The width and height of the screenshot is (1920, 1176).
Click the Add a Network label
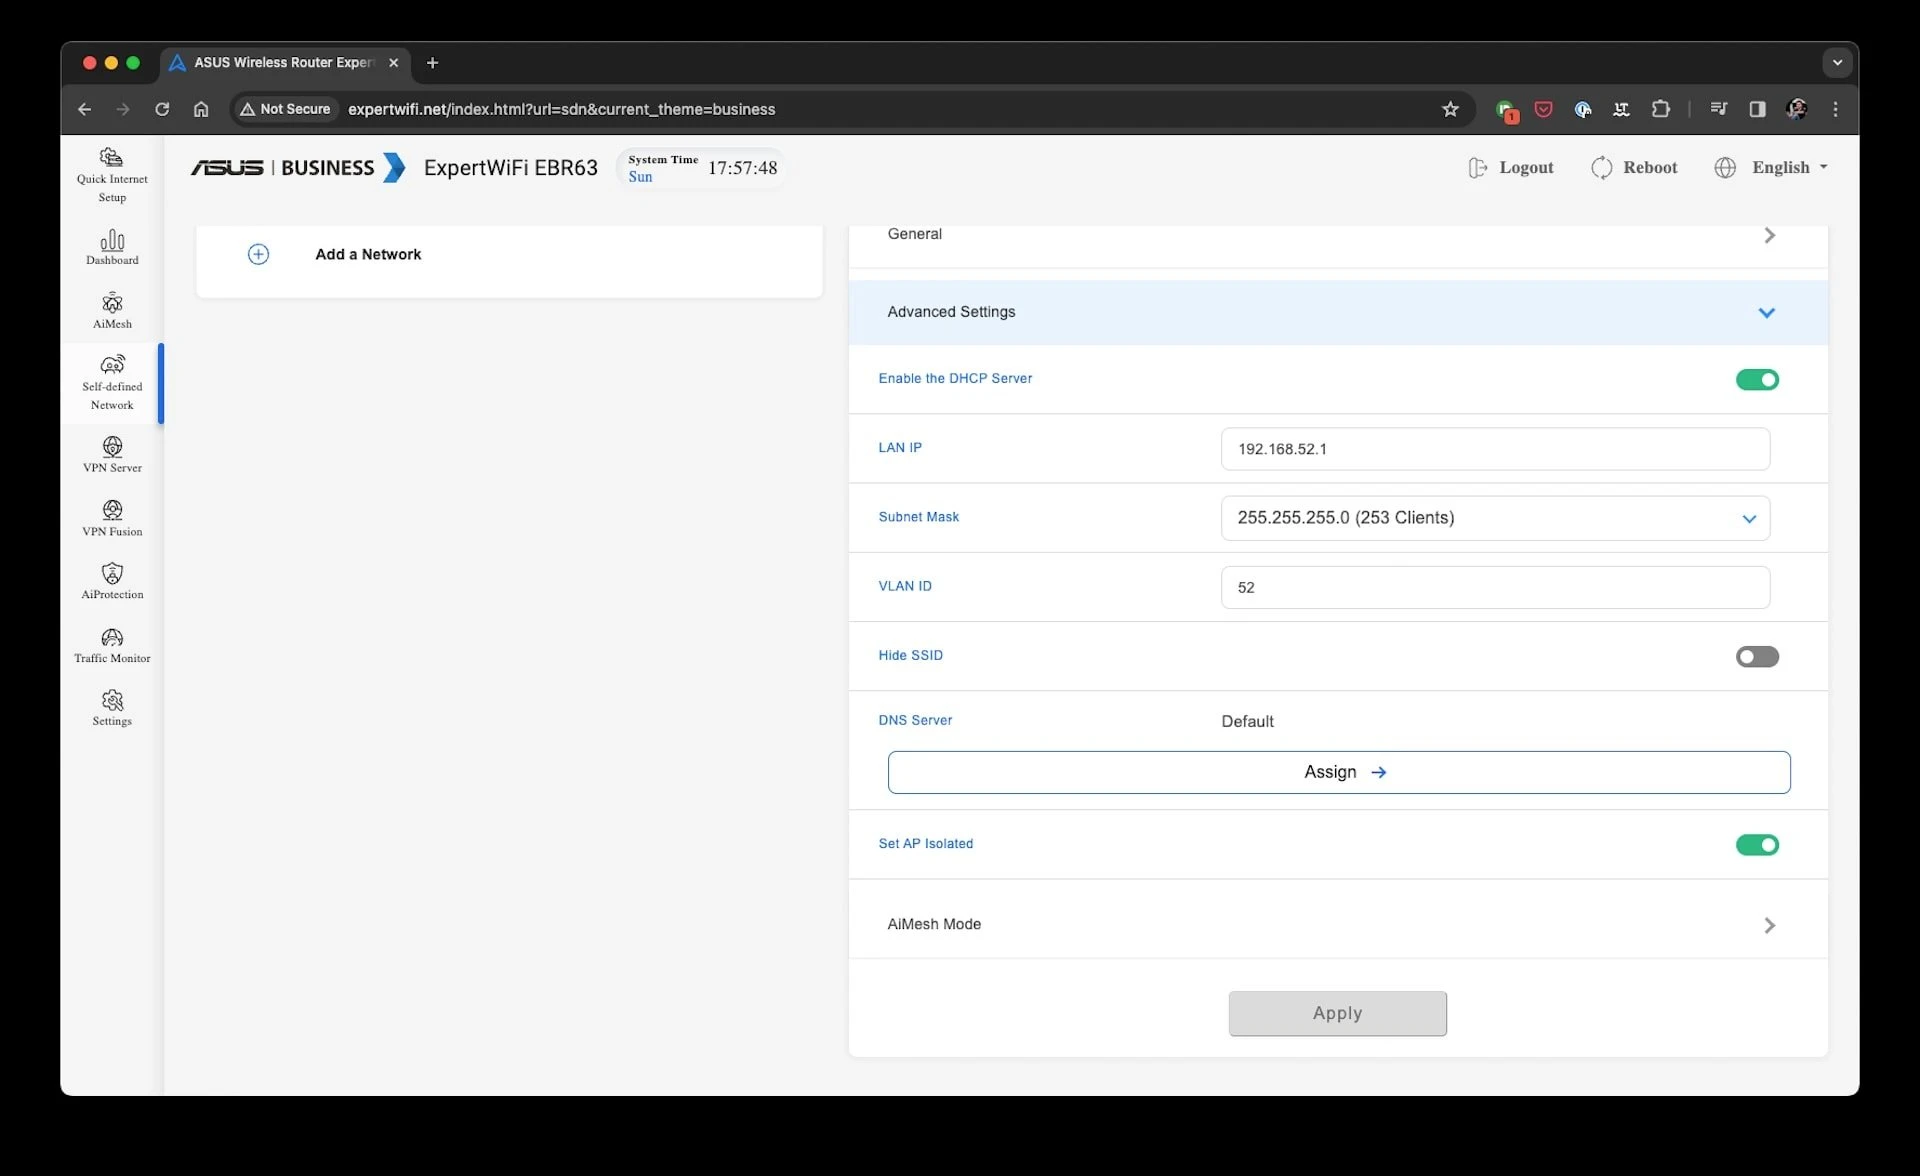coord(368,254)
